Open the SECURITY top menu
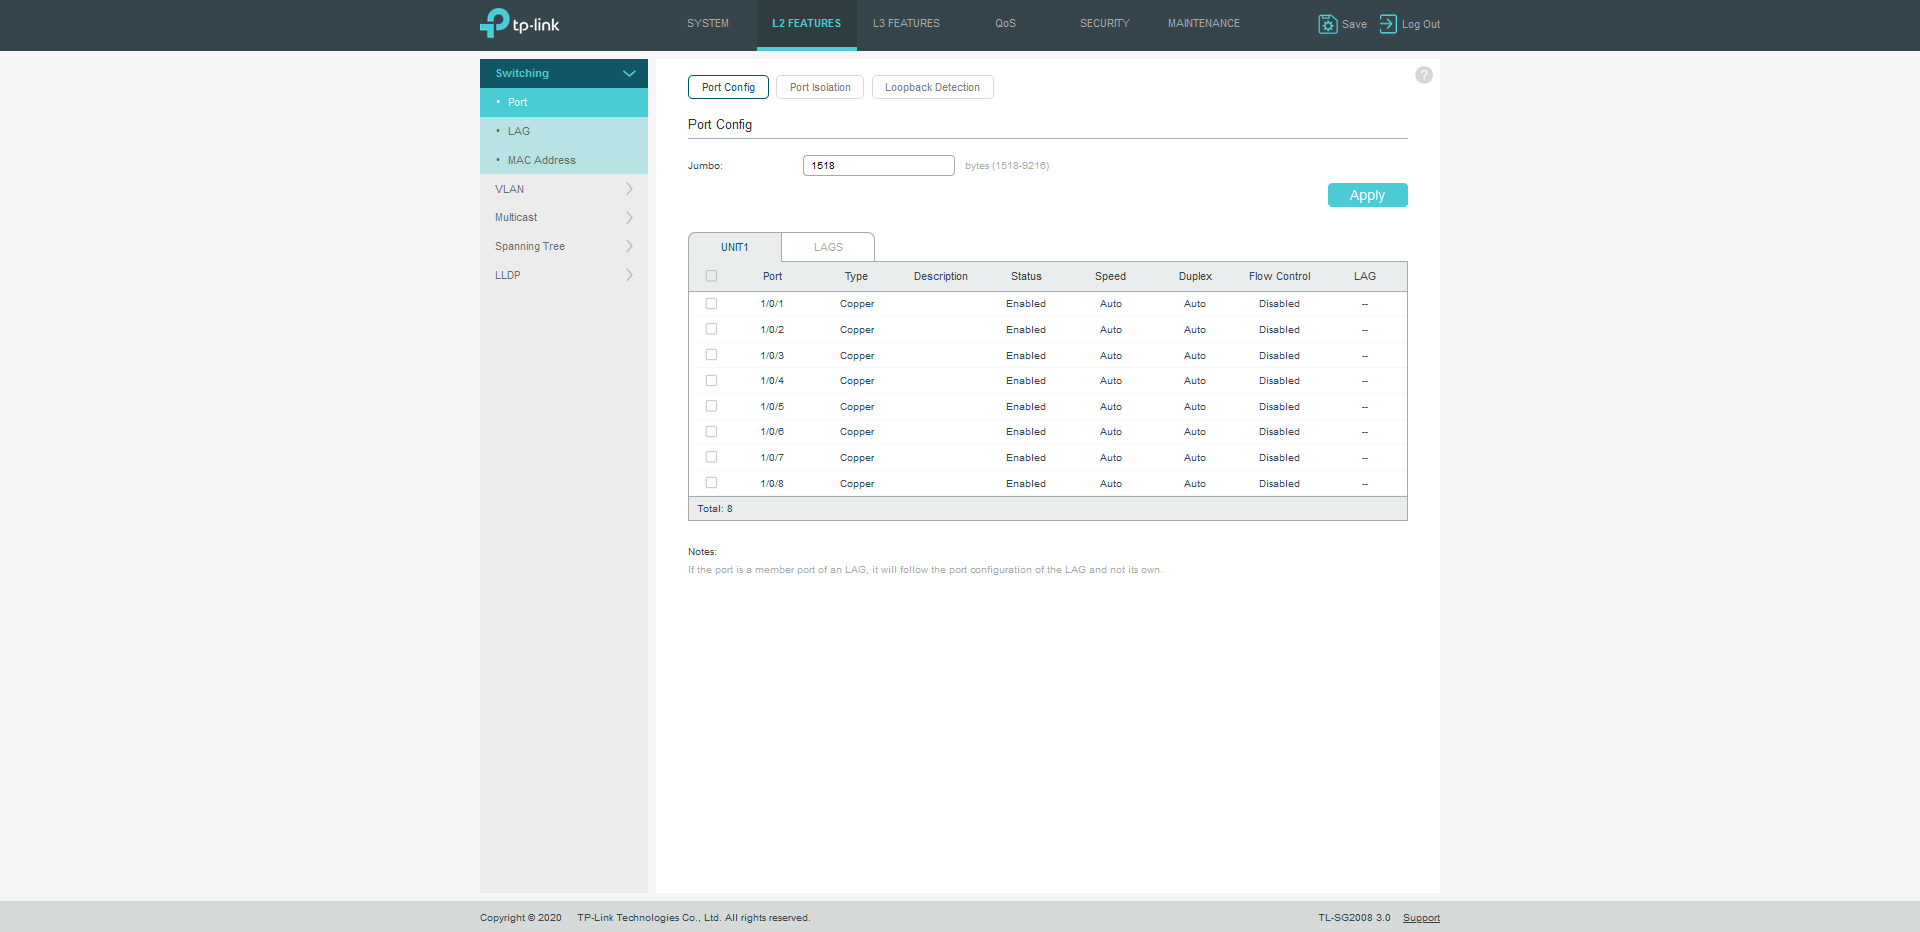Viewport: 1920px width, 932px height. pos(1104,23)
